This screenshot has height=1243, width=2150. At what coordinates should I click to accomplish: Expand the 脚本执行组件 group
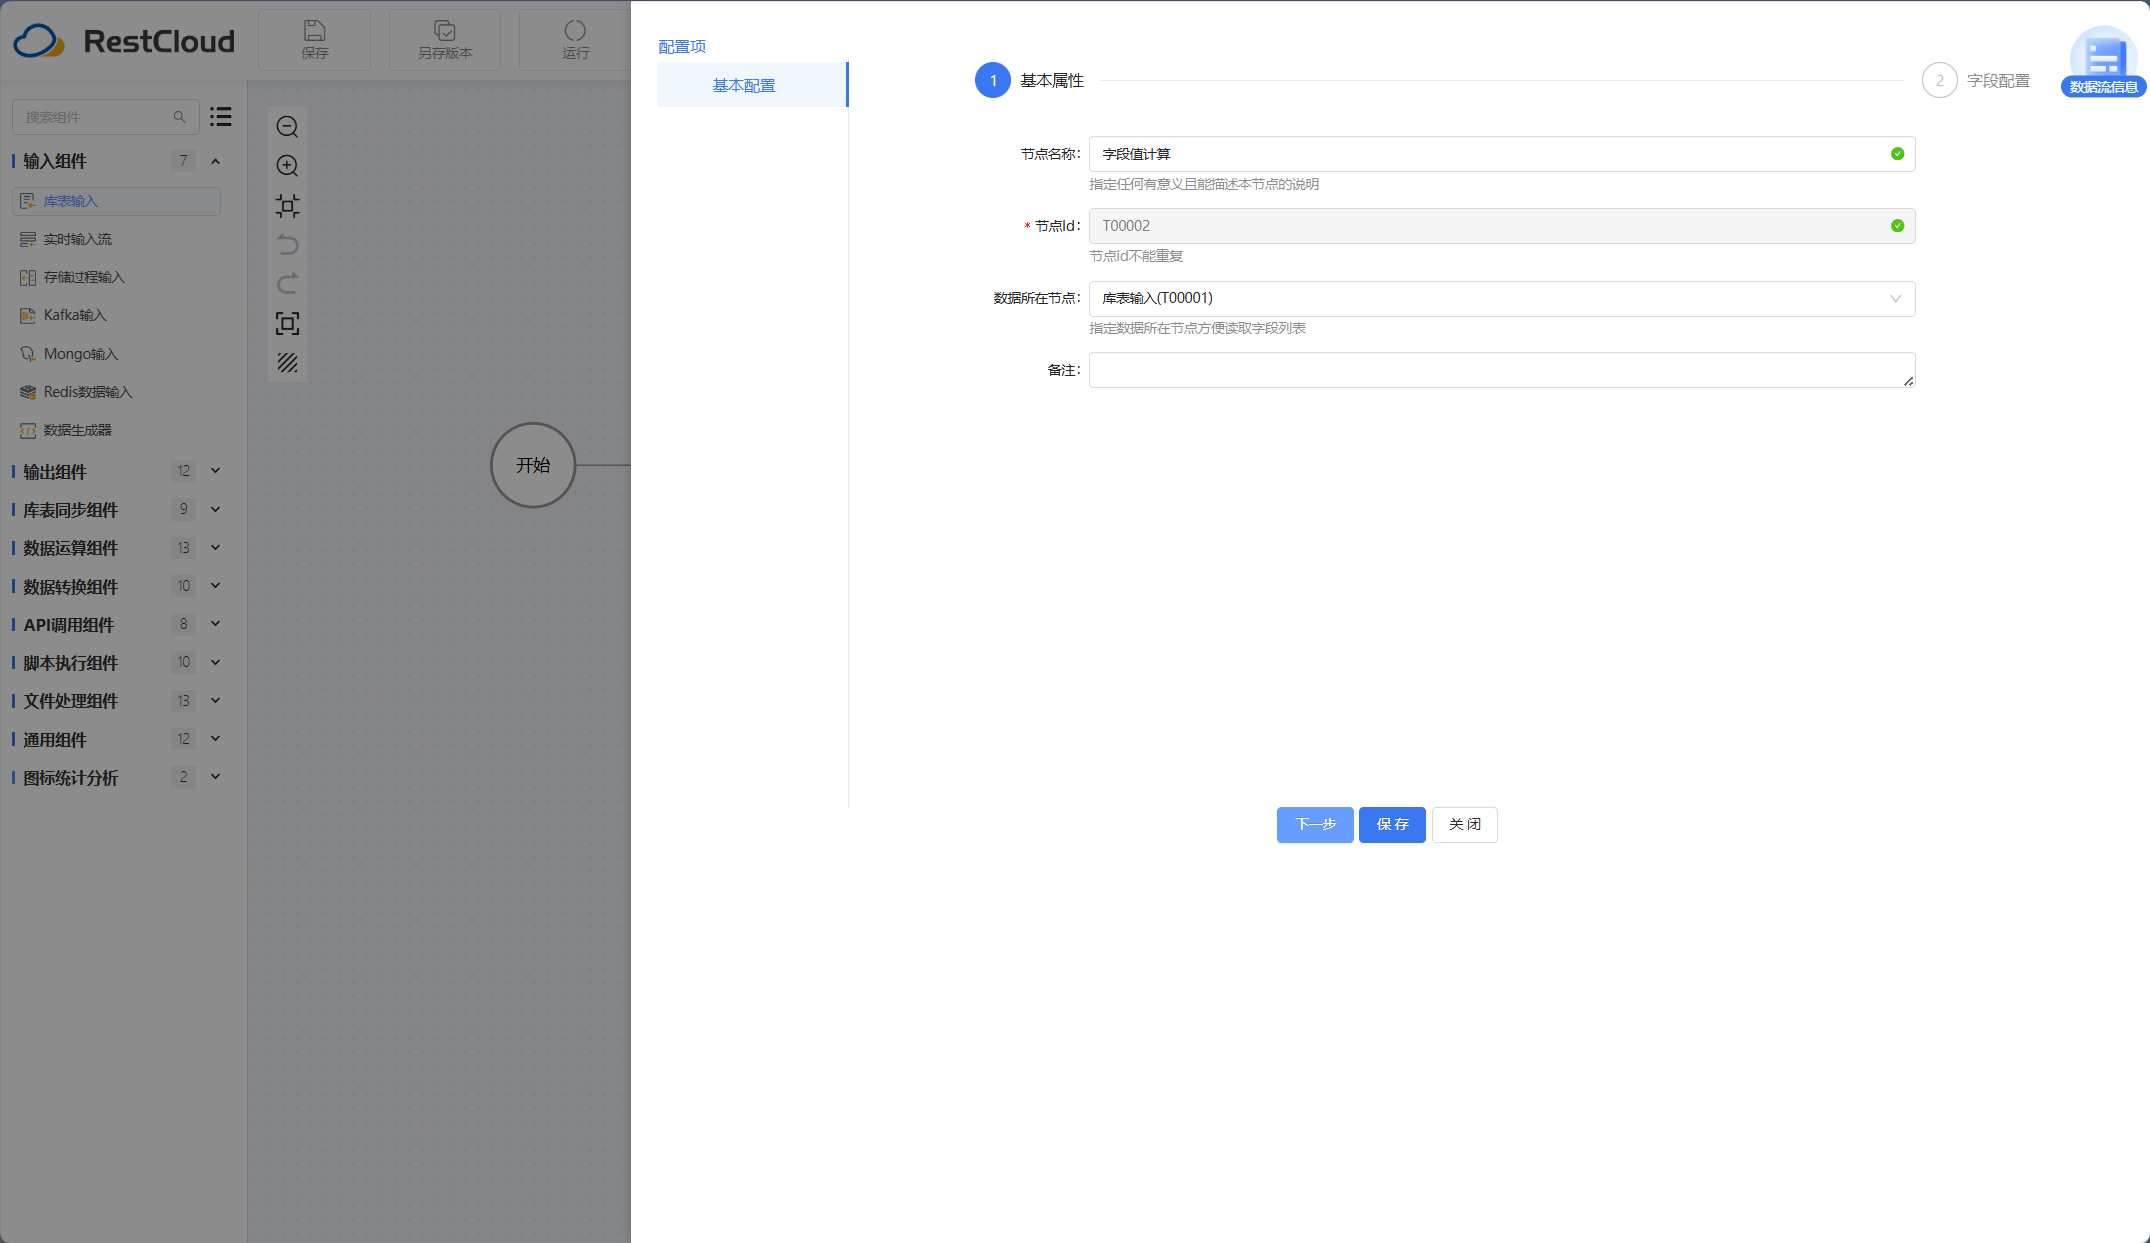[x=215, y=662]
